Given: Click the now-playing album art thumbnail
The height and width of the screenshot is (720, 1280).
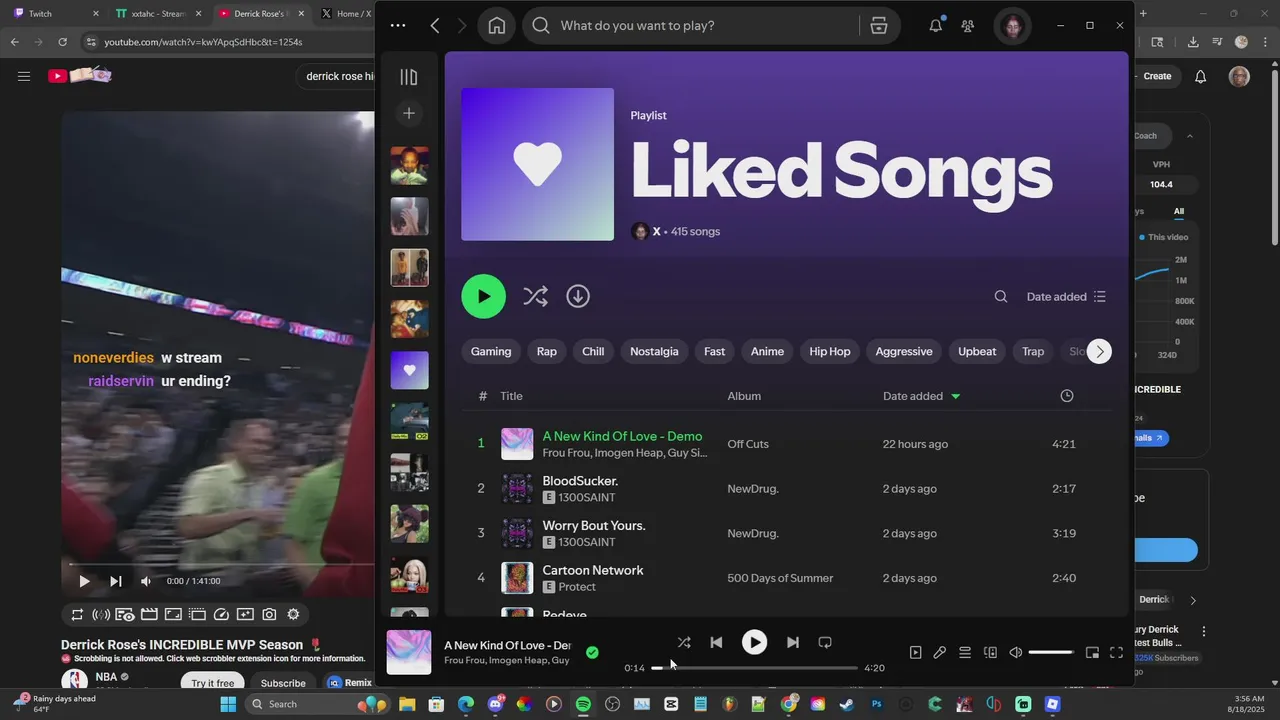Looking at the screenshot, I should pos(409,653).
